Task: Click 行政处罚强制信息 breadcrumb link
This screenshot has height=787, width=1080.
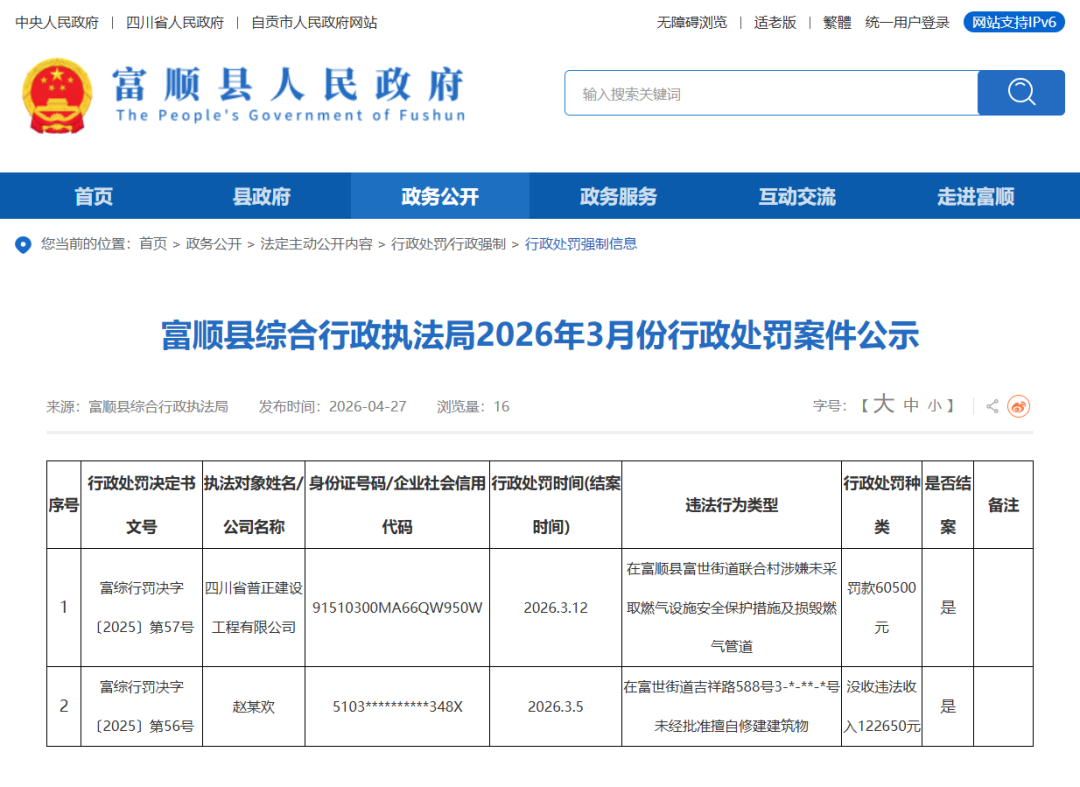Action: [581, 244]
